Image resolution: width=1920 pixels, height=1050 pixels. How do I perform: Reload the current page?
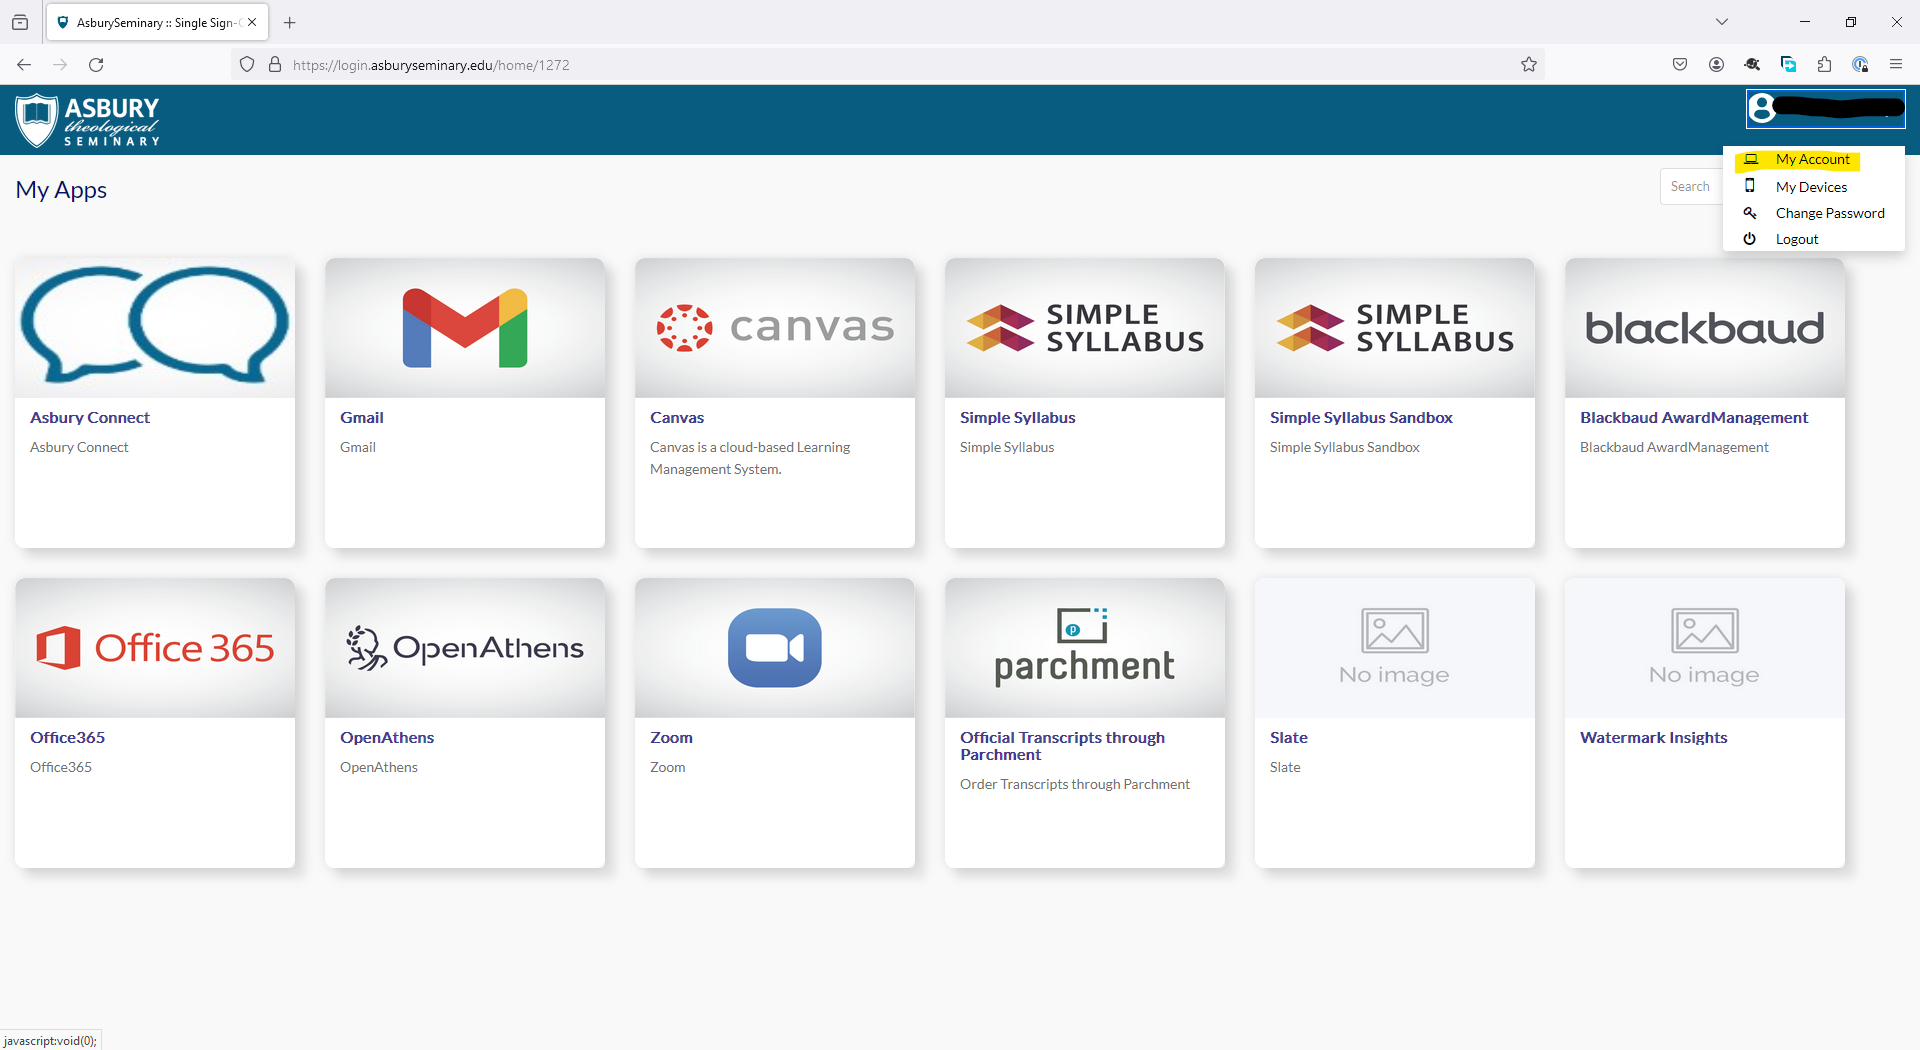(x=96, y=65)
